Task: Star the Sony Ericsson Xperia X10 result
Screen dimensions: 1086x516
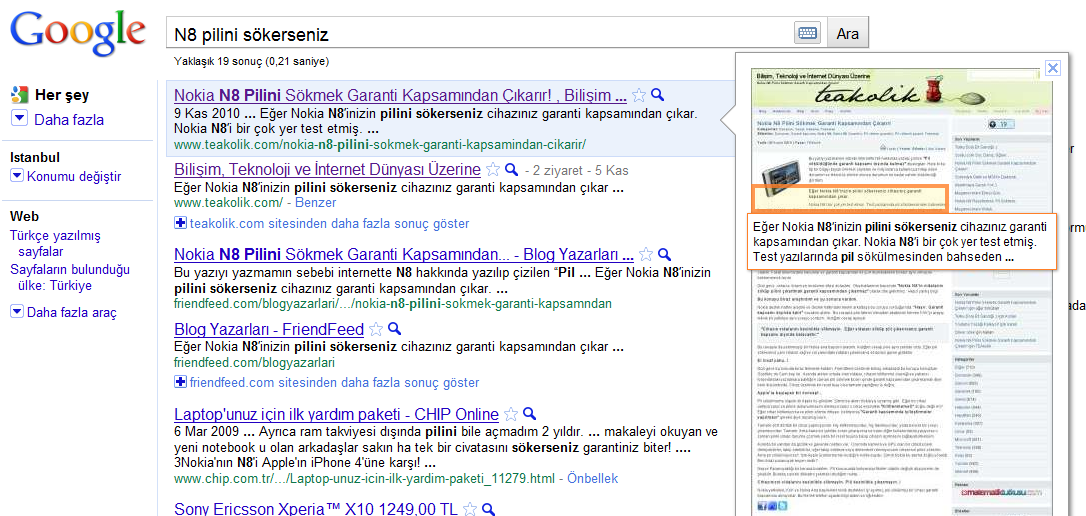Action: click(x=470, y=509)
